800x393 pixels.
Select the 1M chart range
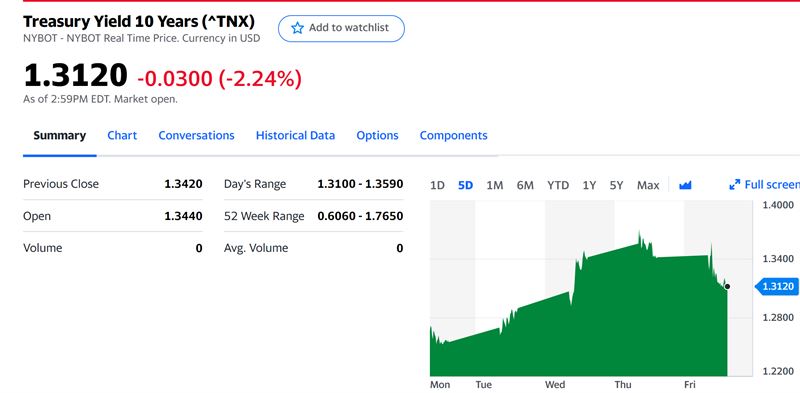click(x=494, y=185)
